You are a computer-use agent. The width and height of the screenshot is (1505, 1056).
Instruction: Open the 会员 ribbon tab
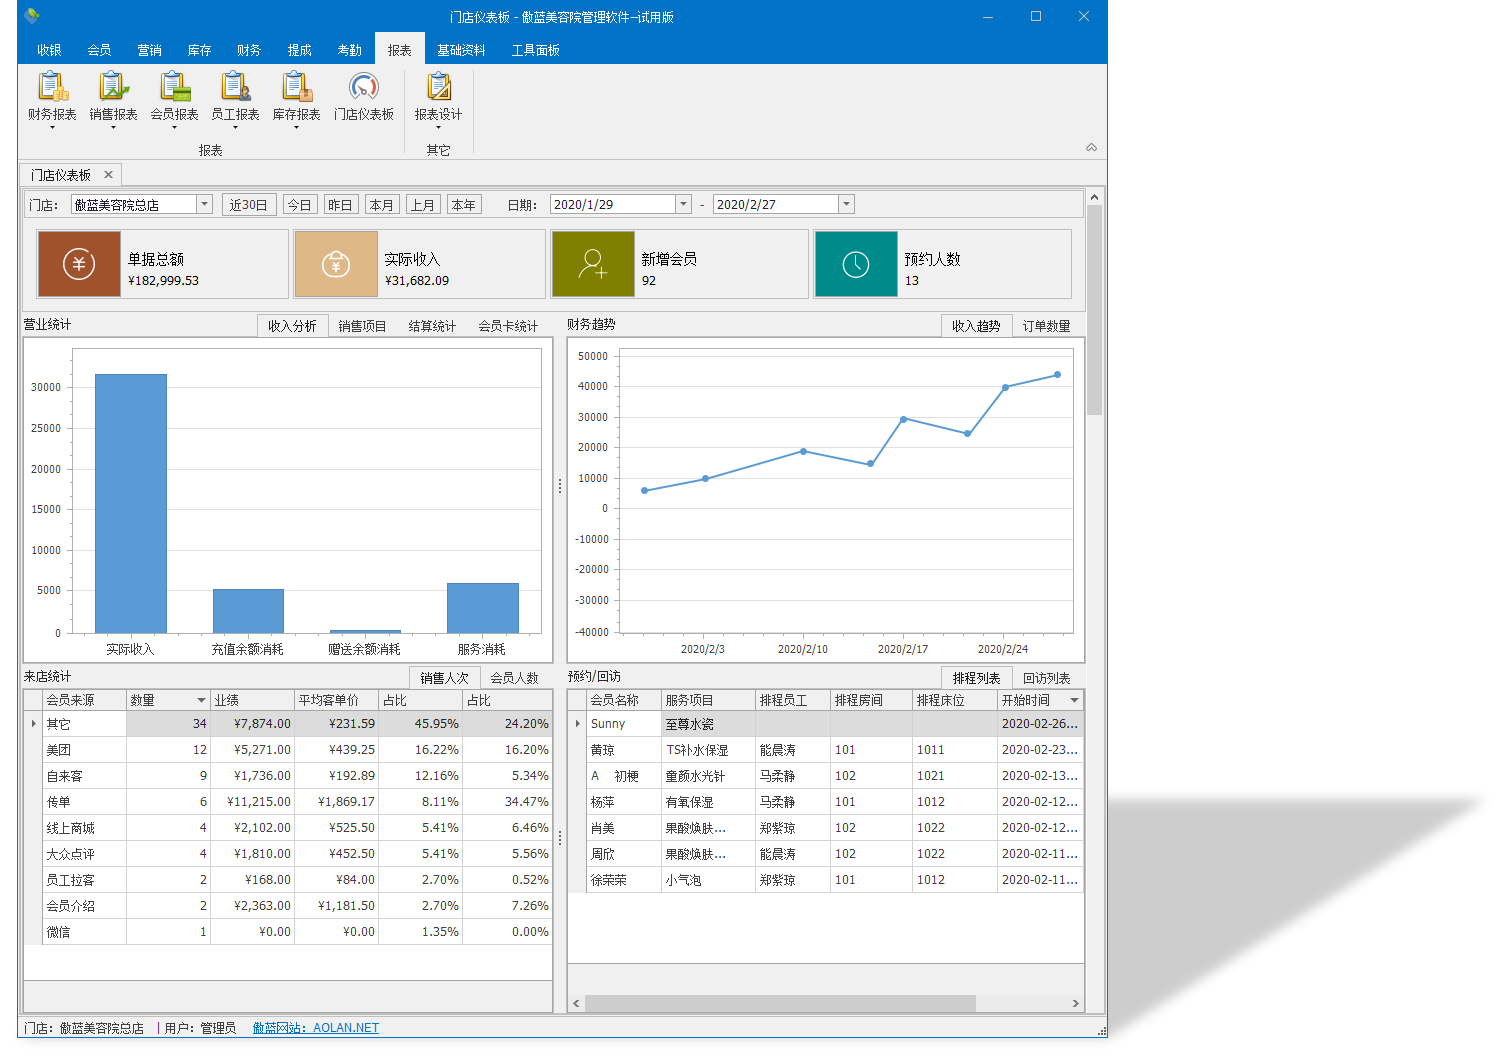99,50
